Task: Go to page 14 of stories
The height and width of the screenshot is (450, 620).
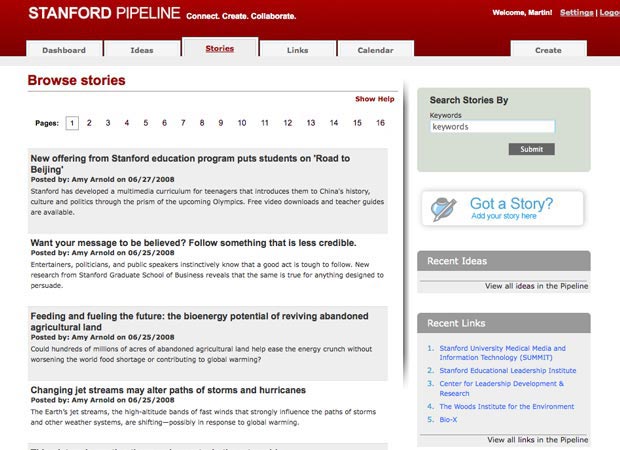Action: click(334, 123)
